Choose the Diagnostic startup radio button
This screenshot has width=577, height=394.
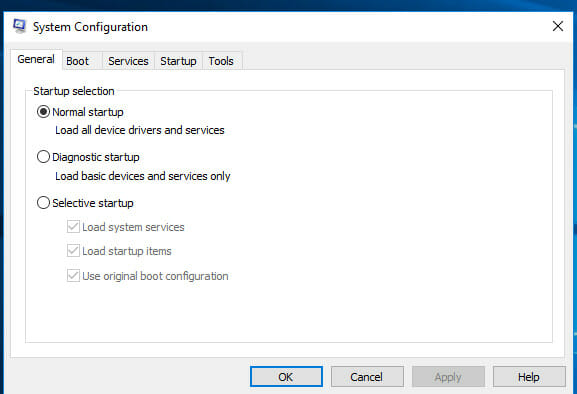[x=43, y=157]
